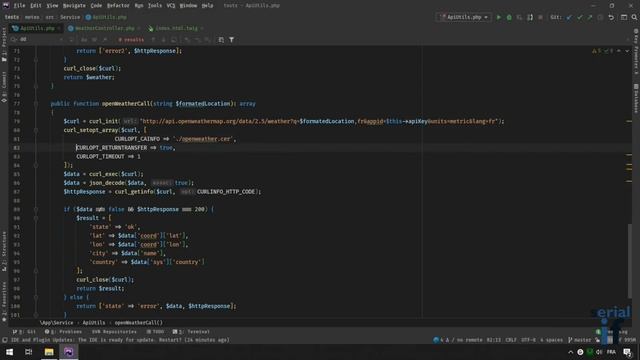Click the IDE update notification in status bar
The height and width of the screenshot is (360, 640).
(120, 340)
